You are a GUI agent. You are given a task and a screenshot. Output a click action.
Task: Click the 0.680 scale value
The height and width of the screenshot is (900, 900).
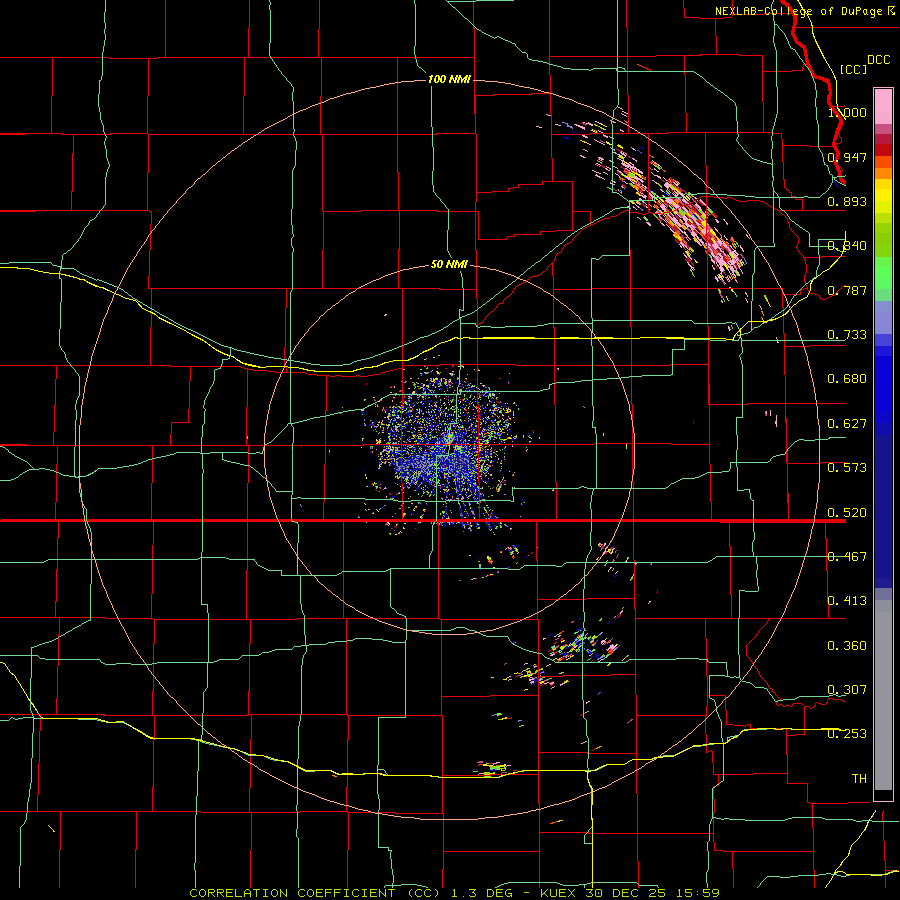[847, 379]
